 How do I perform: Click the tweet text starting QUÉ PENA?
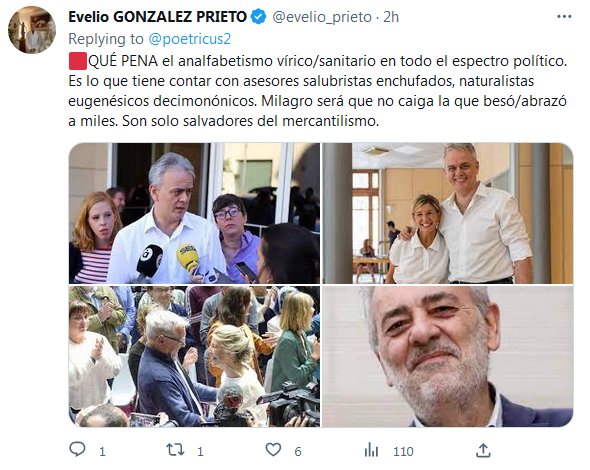tap(318, 91)
